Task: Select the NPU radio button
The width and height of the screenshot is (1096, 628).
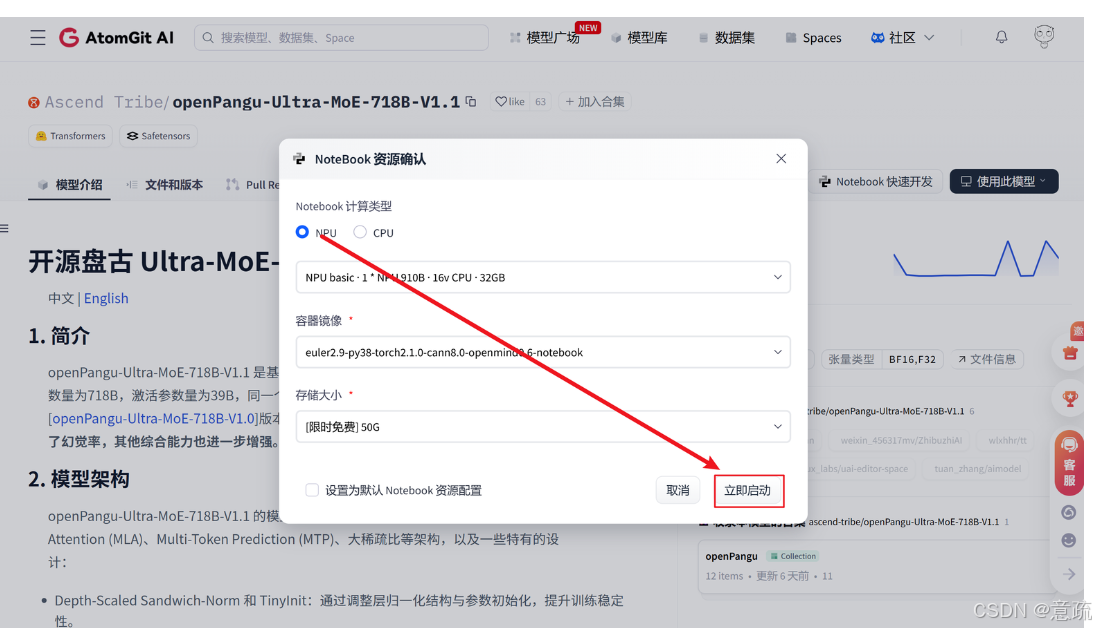Action: pos(303,231)
